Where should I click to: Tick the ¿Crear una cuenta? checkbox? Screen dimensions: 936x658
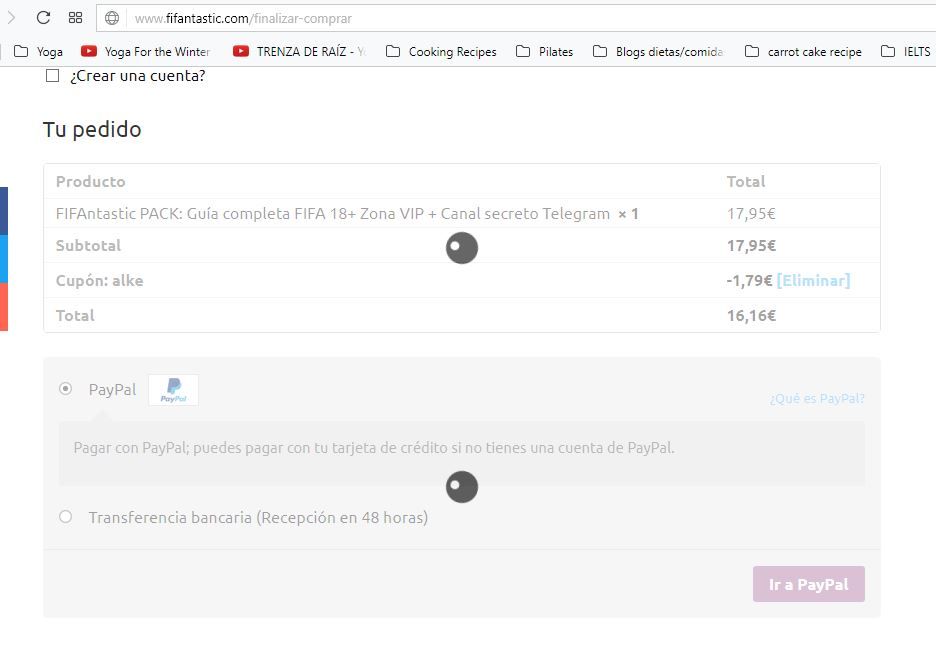[53, 76]
